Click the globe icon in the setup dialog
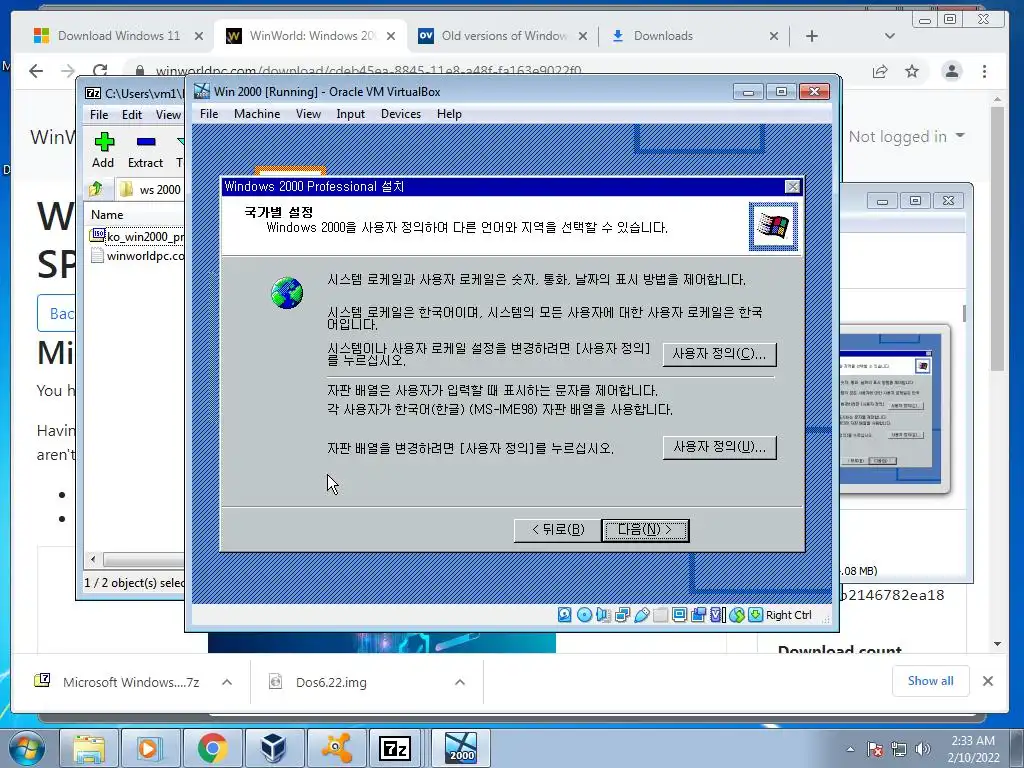 click(287, 293)
